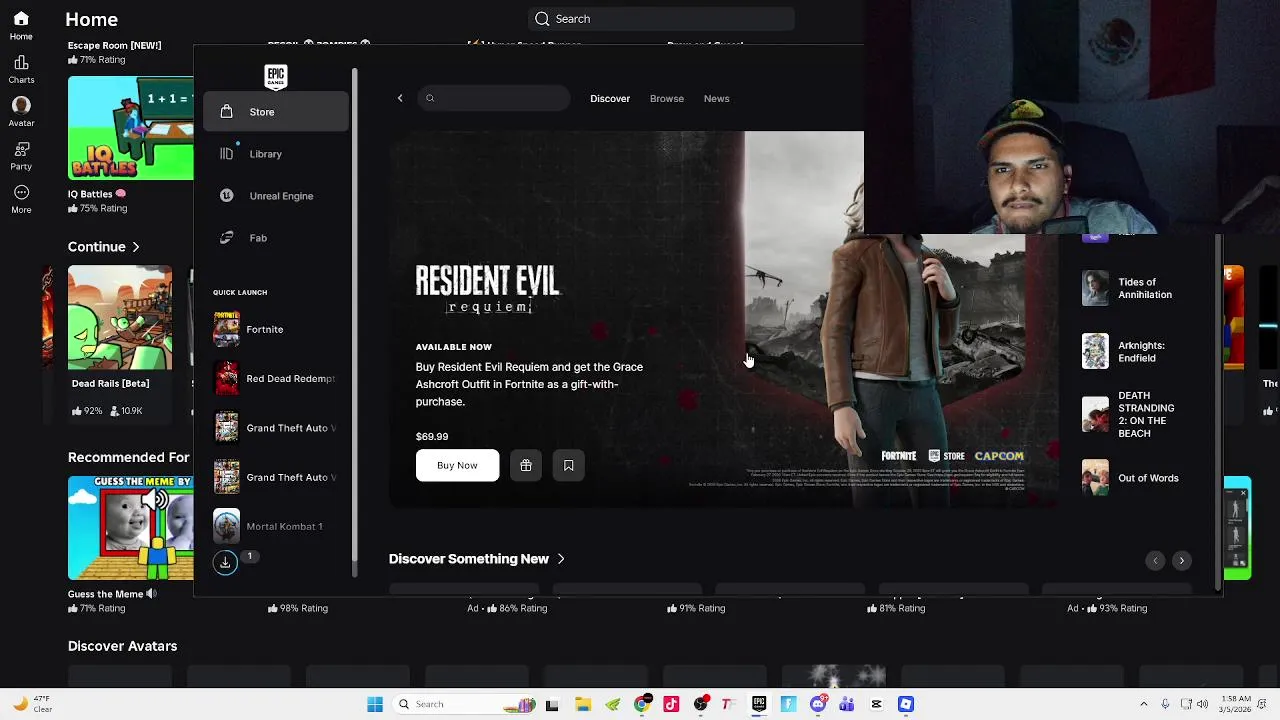The width and height of the screenshot is (1280, 720).
Task: Open TikTok from taskbar
Action: click(x=671, y=704)
